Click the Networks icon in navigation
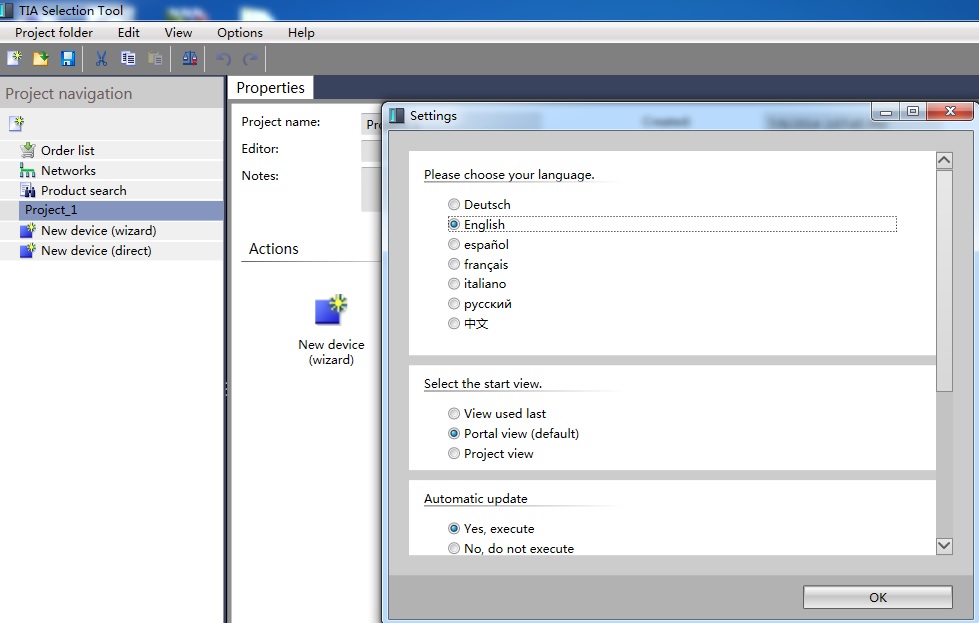The height and width of the screenshot is (623, 979). click(27, 170)
